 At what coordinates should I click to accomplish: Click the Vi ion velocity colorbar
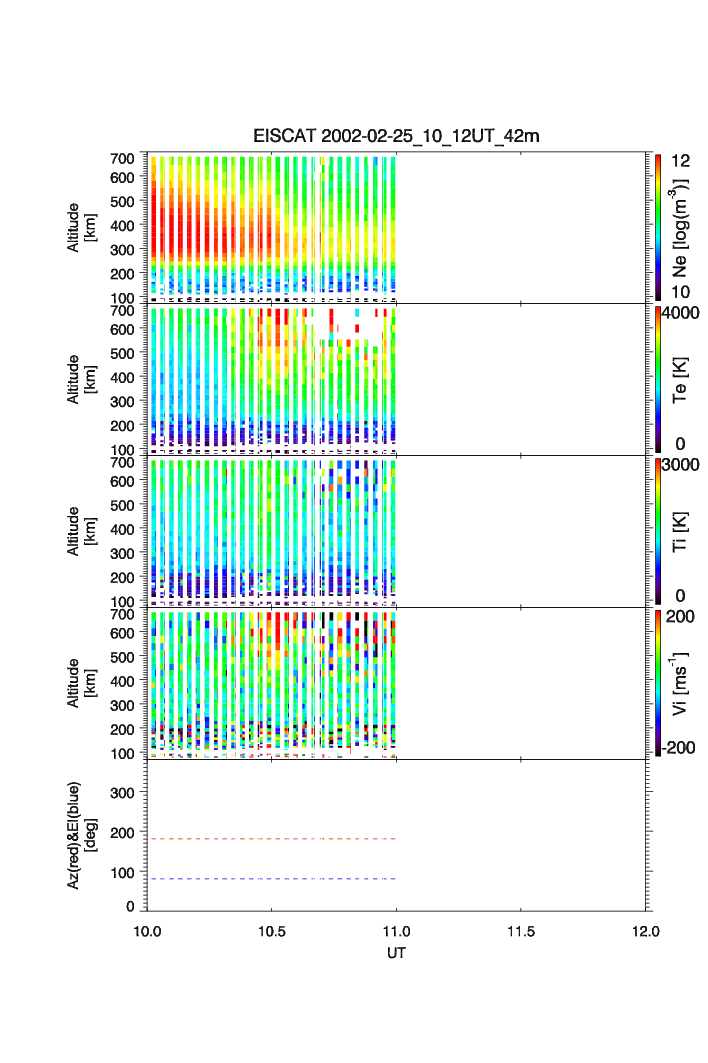[x=658, y=683]
